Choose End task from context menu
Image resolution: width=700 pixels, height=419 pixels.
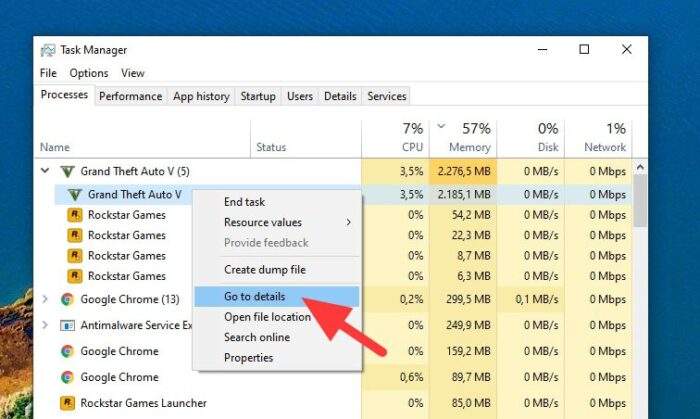[x=277, y=202]
